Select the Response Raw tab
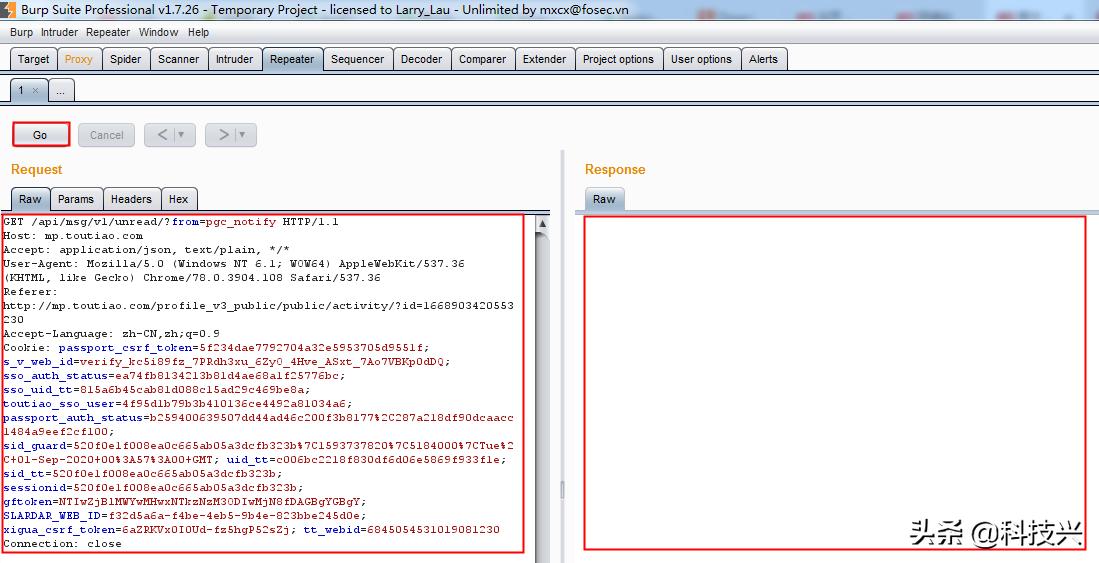This screenshot has width=1099, height=563. click(x=604, y=199)
